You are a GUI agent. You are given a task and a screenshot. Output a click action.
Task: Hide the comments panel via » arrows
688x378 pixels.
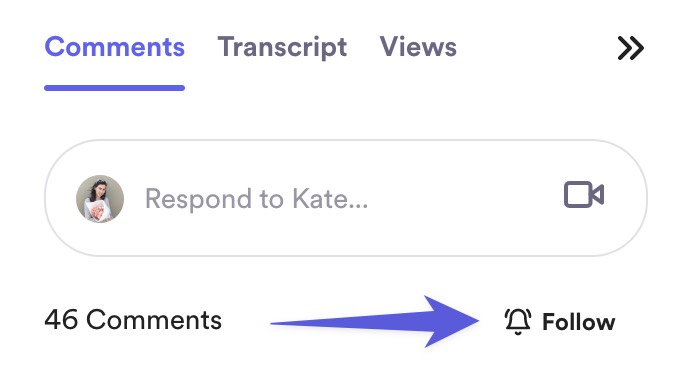coord(631,48)
